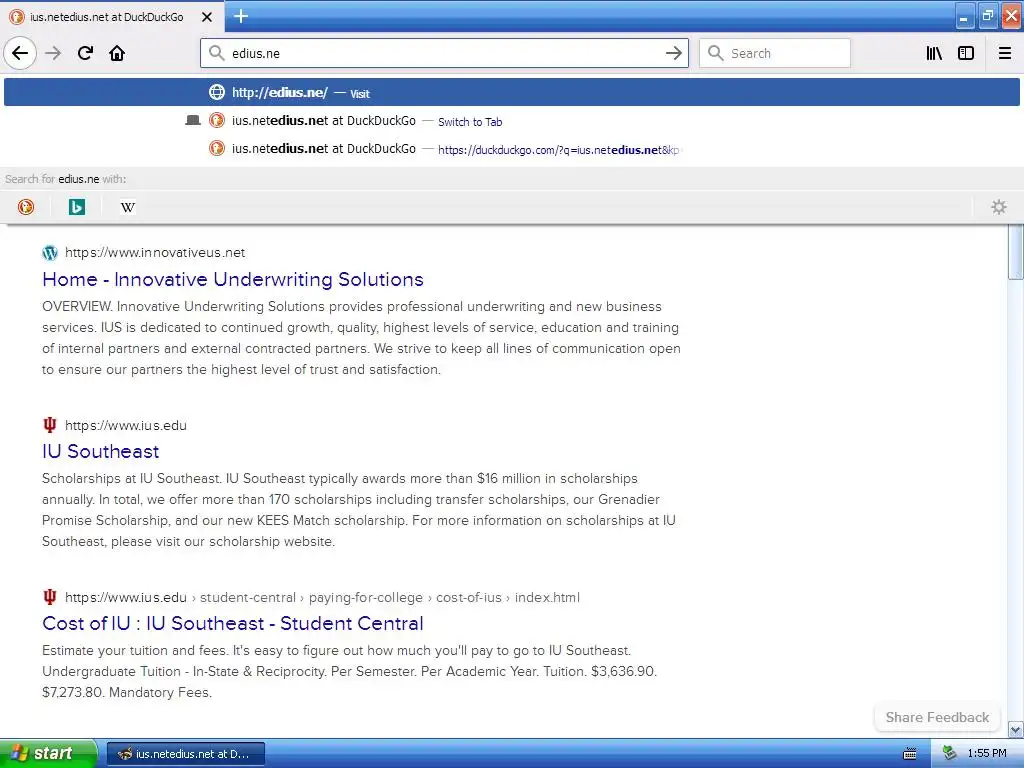Viewport: 1024px width, 768px height.
Task: Click the Windows start button
Action: (48, 754)
